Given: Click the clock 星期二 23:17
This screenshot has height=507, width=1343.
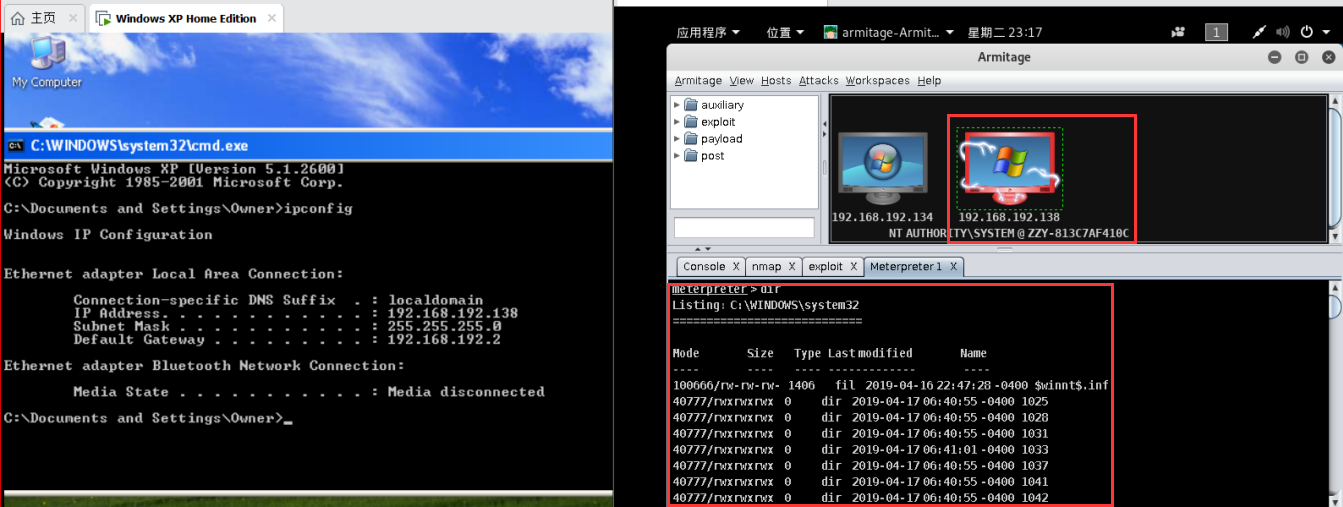Looking at the screenshot, I should pyautogui.click(x=1007, y=32).
